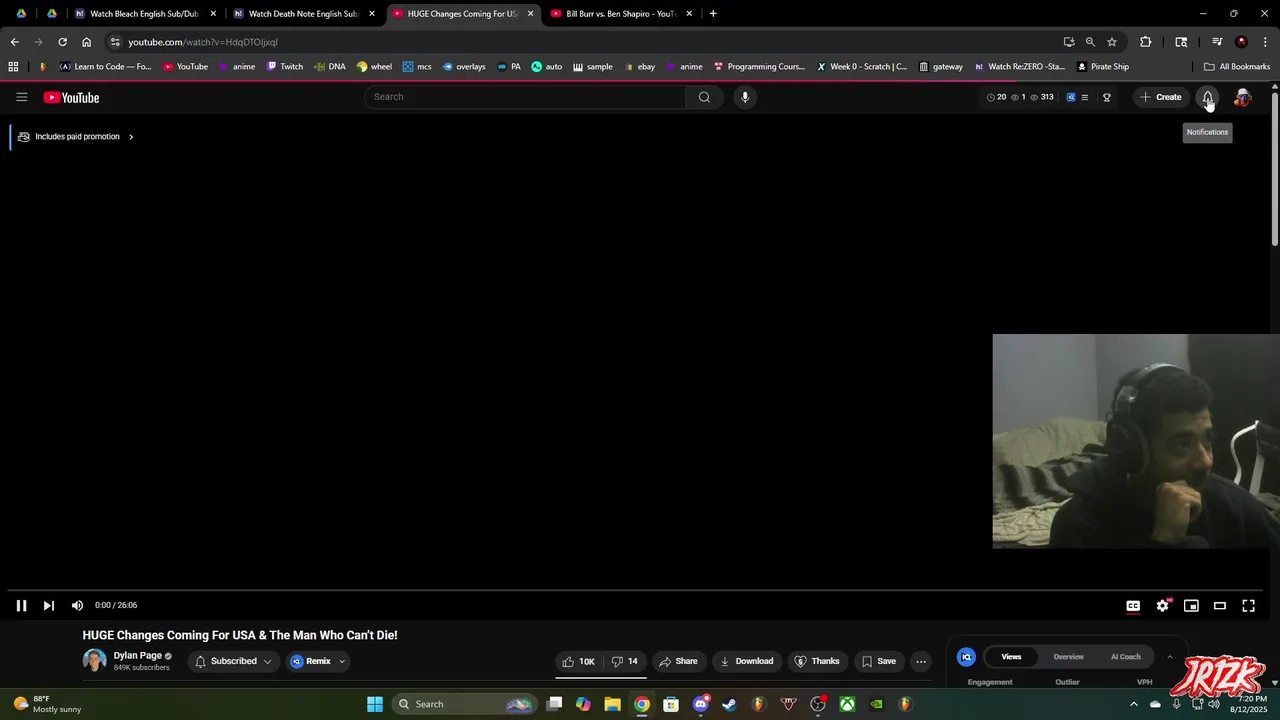1280x720 pixels.
Task: Enable miniplayer mode
Action: click(x=1191, y=606)
